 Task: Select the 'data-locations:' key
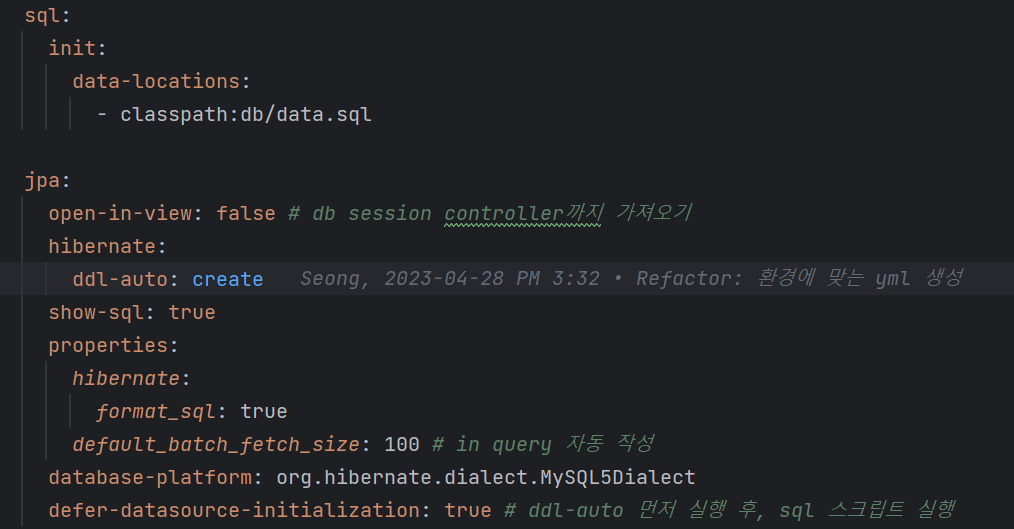pos(161,81)
